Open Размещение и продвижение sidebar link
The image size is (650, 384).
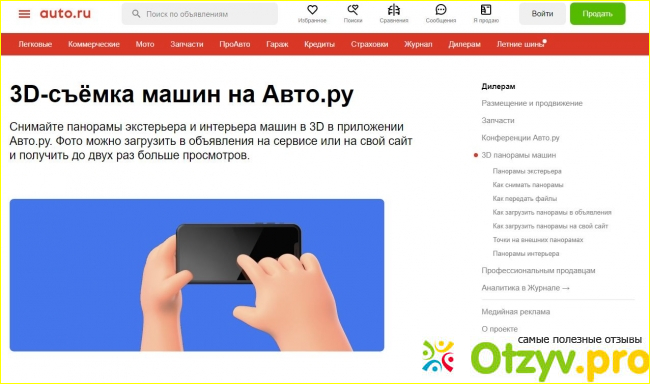click(x=532, y=103)
